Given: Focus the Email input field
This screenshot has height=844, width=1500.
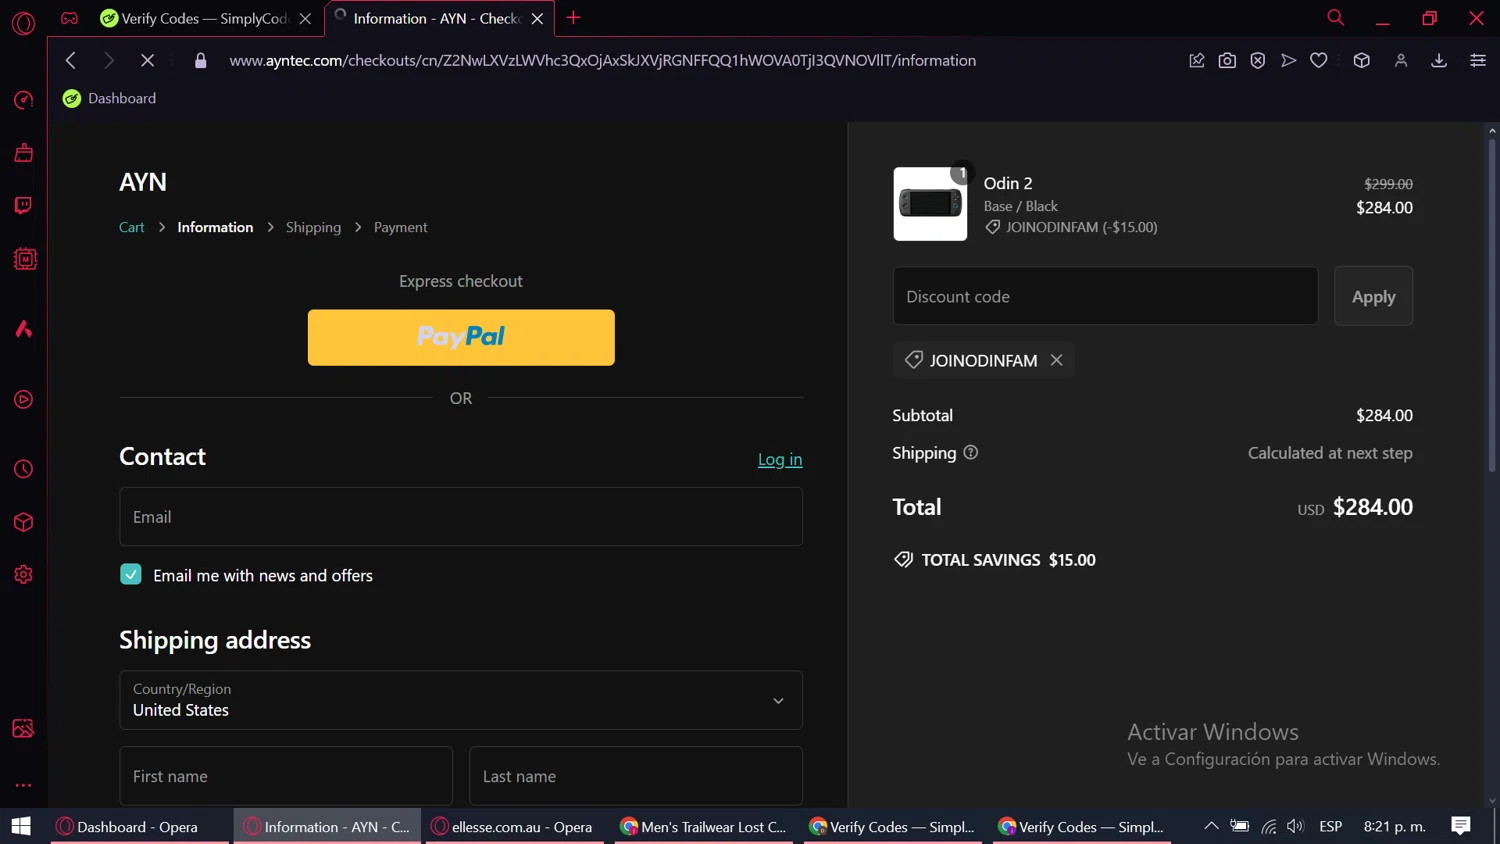Looking at the screenshot, I should point(461,516).
